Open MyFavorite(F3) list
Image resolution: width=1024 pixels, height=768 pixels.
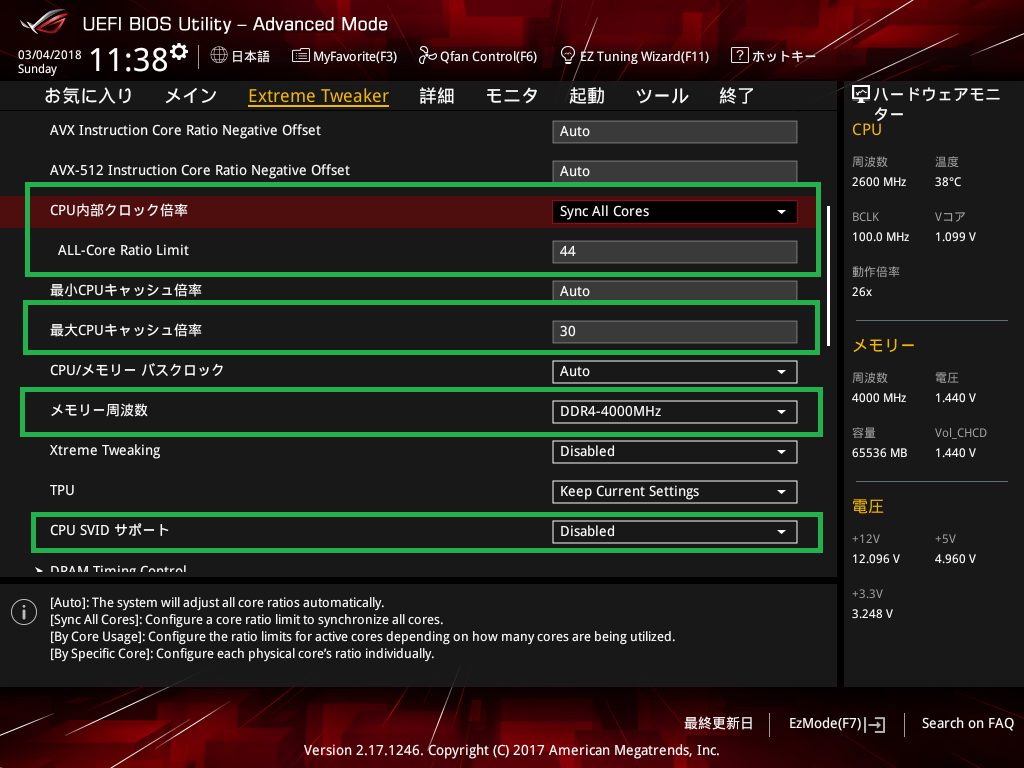[344, 56]
